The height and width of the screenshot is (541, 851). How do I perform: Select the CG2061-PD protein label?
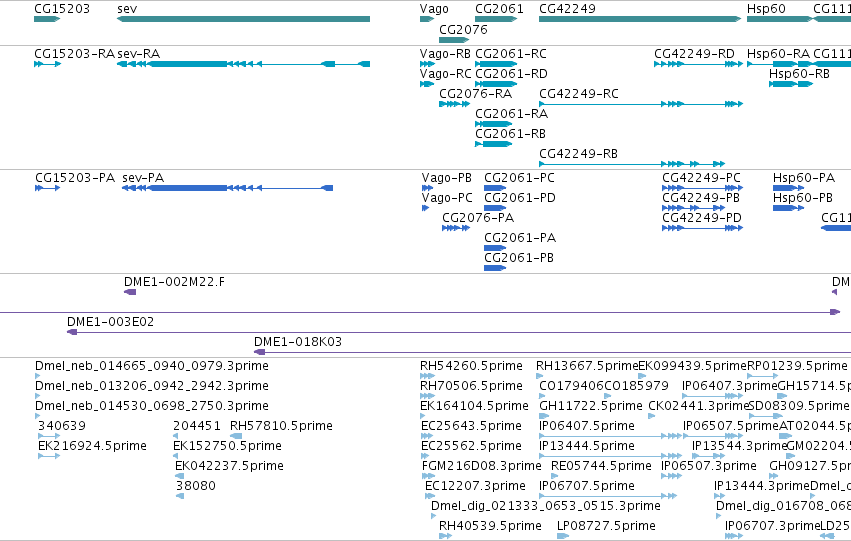(520, 198)
